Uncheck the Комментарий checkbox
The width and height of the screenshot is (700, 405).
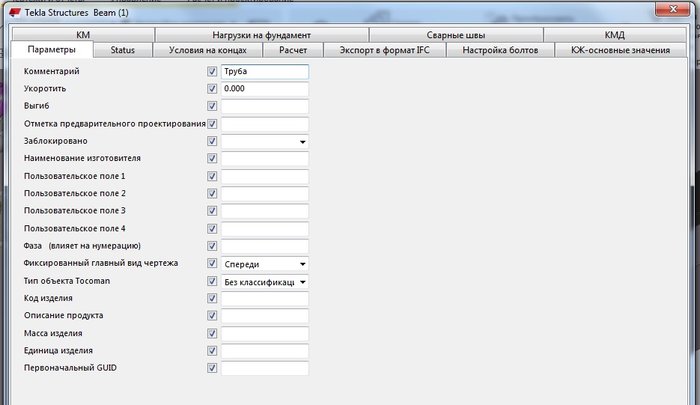point(212,71)
